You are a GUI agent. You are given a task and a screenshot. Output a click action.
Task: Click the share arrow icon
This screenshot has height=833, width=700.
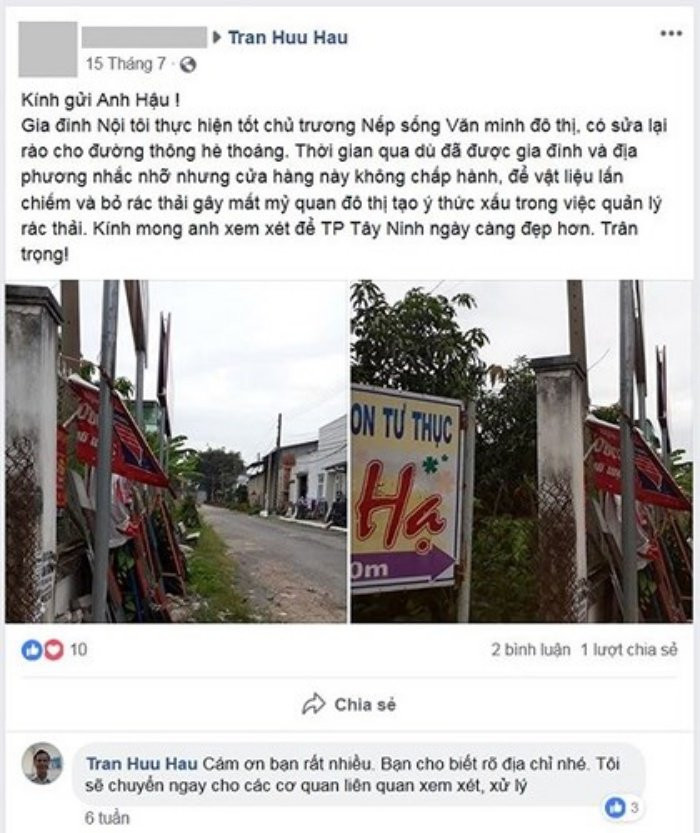click(x=313, y=704)
